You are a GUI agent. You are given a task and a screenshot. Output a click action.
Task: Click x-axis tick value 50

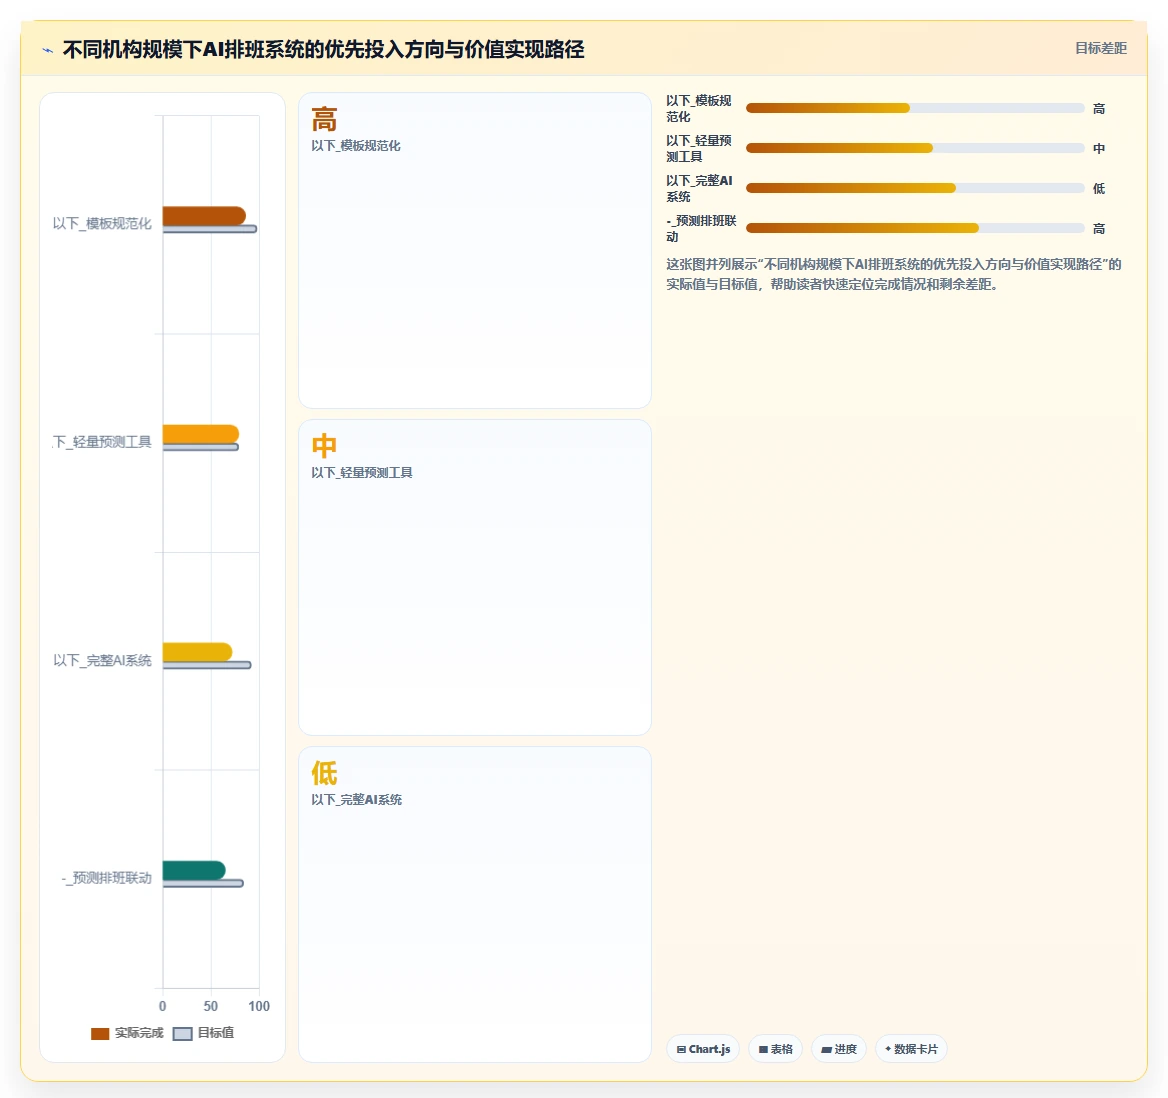(211, 1006)
